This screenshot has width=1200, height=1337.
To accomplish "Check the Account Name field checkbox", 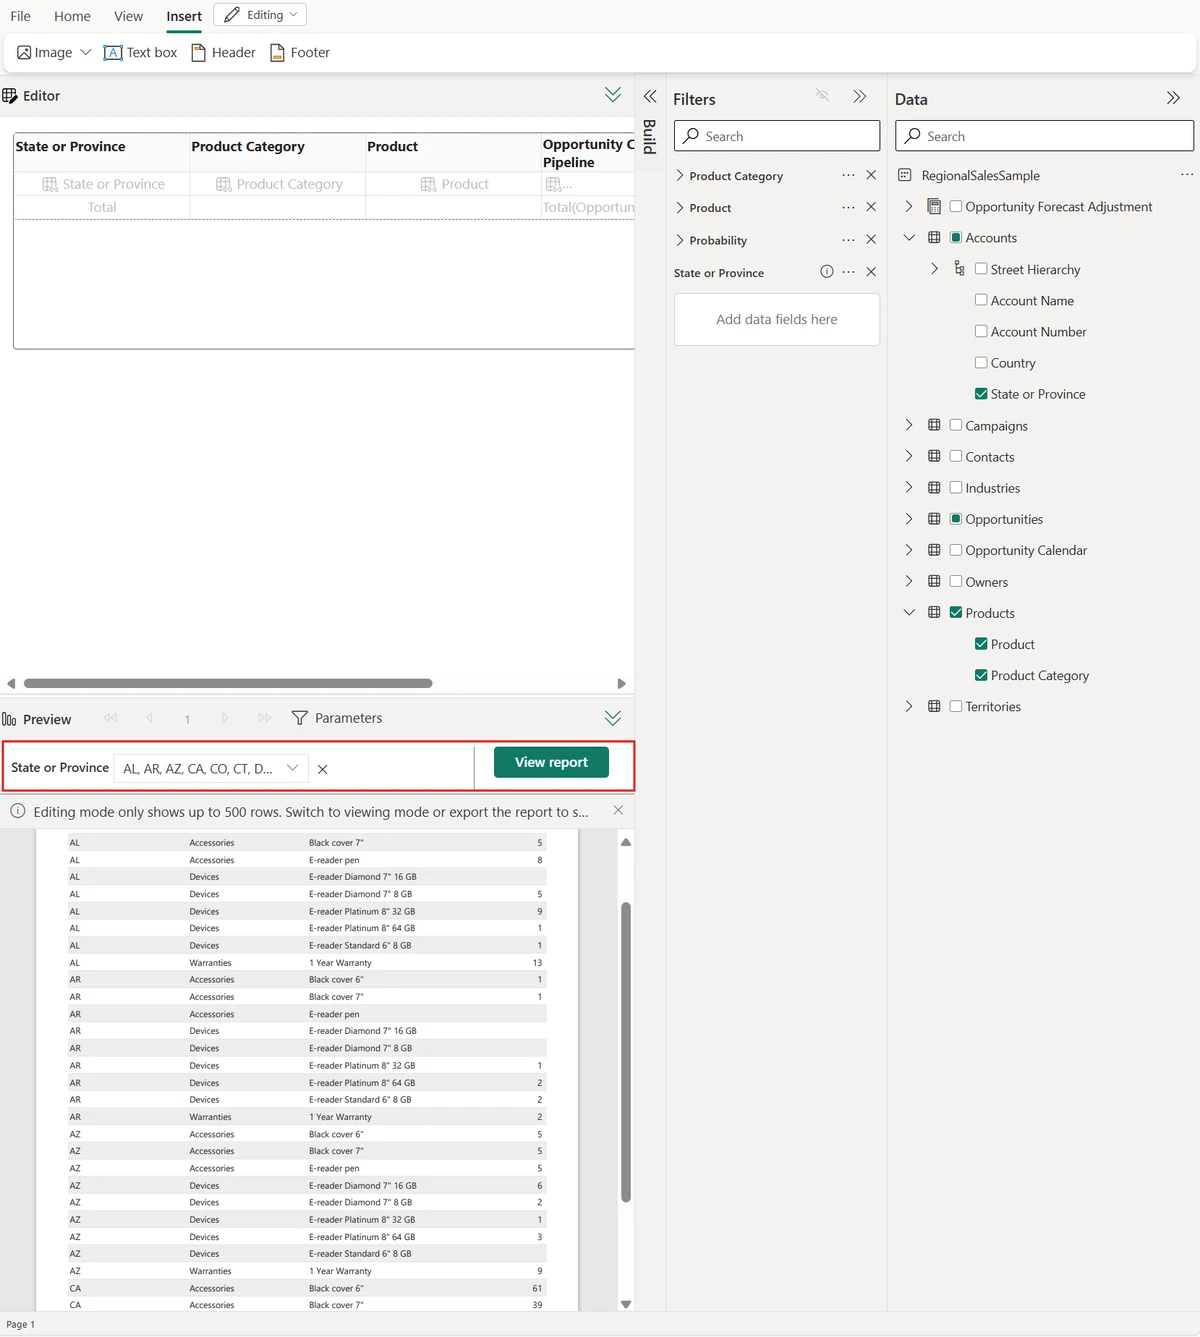I will [981, 300].
